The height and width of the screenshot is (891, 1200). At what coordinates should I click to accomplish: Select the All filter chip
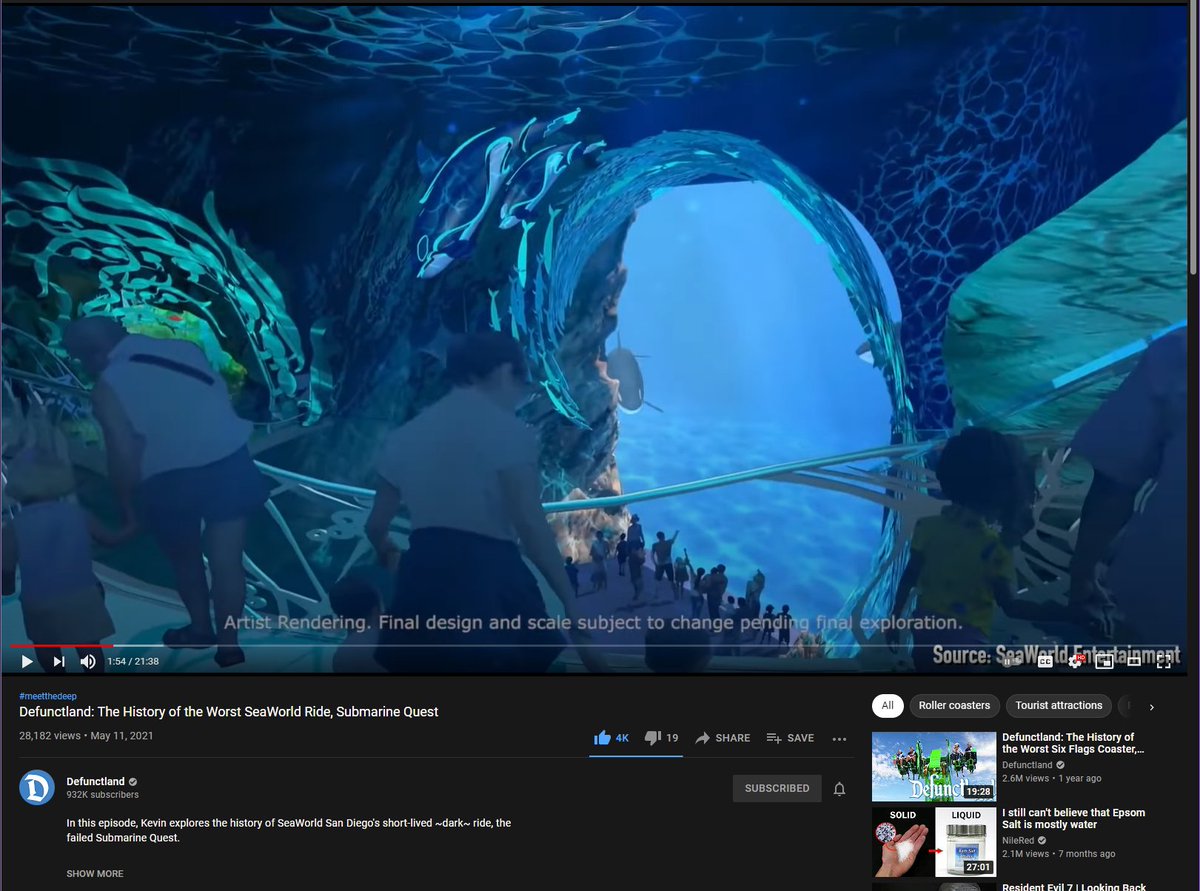click(887, 706)
